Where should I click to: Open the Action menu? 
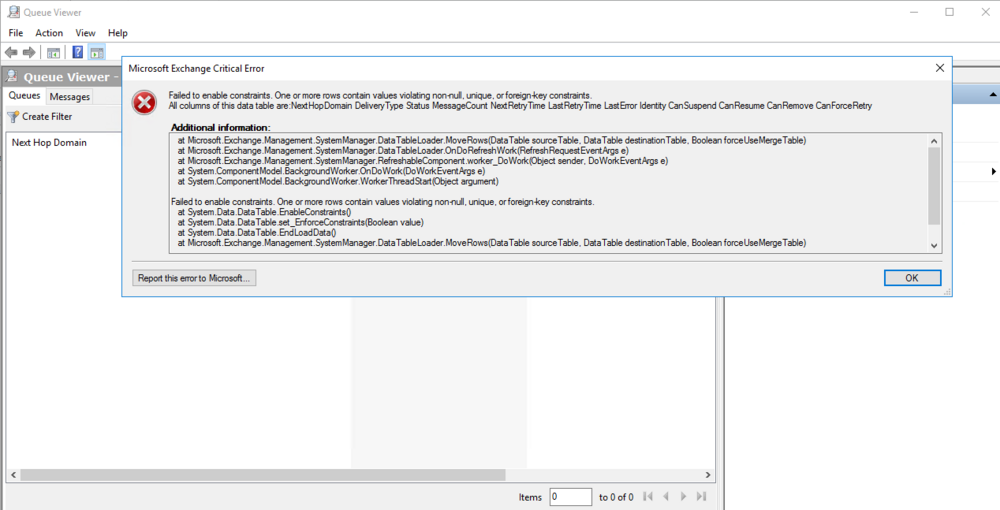(x=49, y=33)
